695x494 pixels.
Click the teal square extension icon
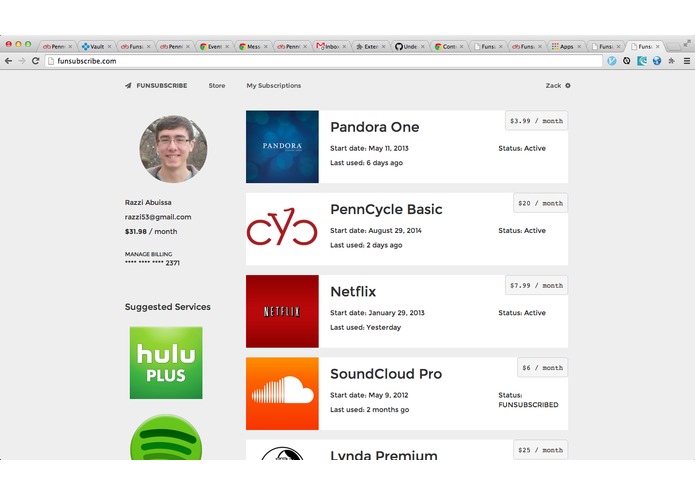click(642, 61)
